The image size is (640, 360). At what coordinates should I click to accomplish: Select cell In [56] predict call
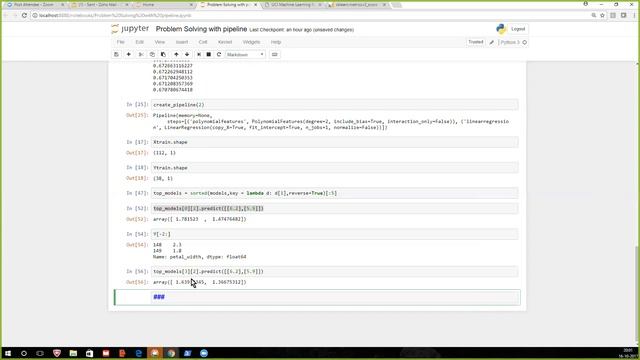tap(335, 271)
